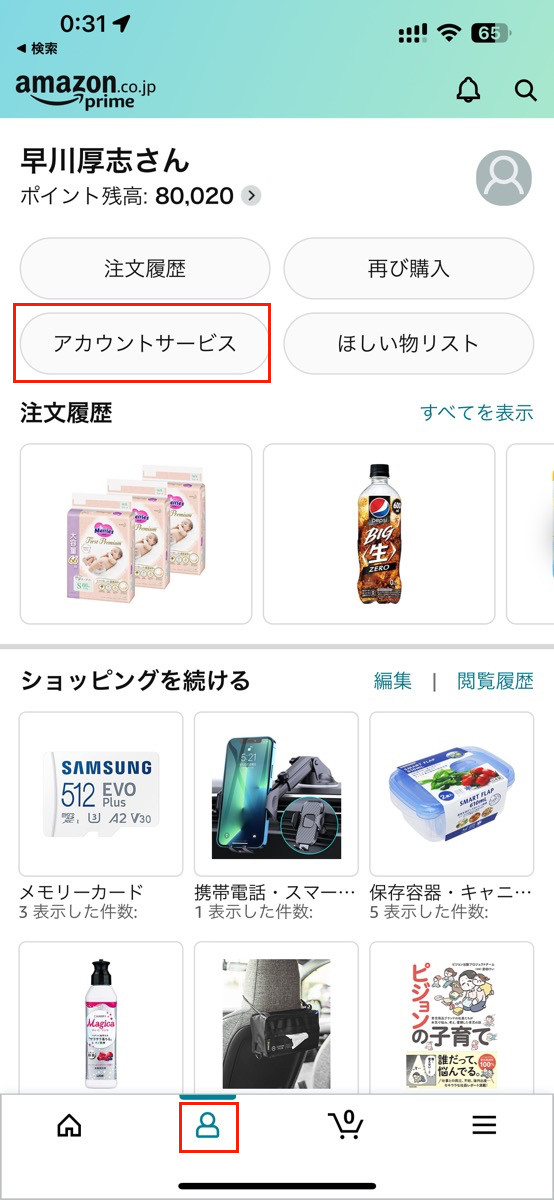Go back via the 検索 arrow
Image resolution: width=554 pixels, height=1200 pixels.
pos(37,48)
